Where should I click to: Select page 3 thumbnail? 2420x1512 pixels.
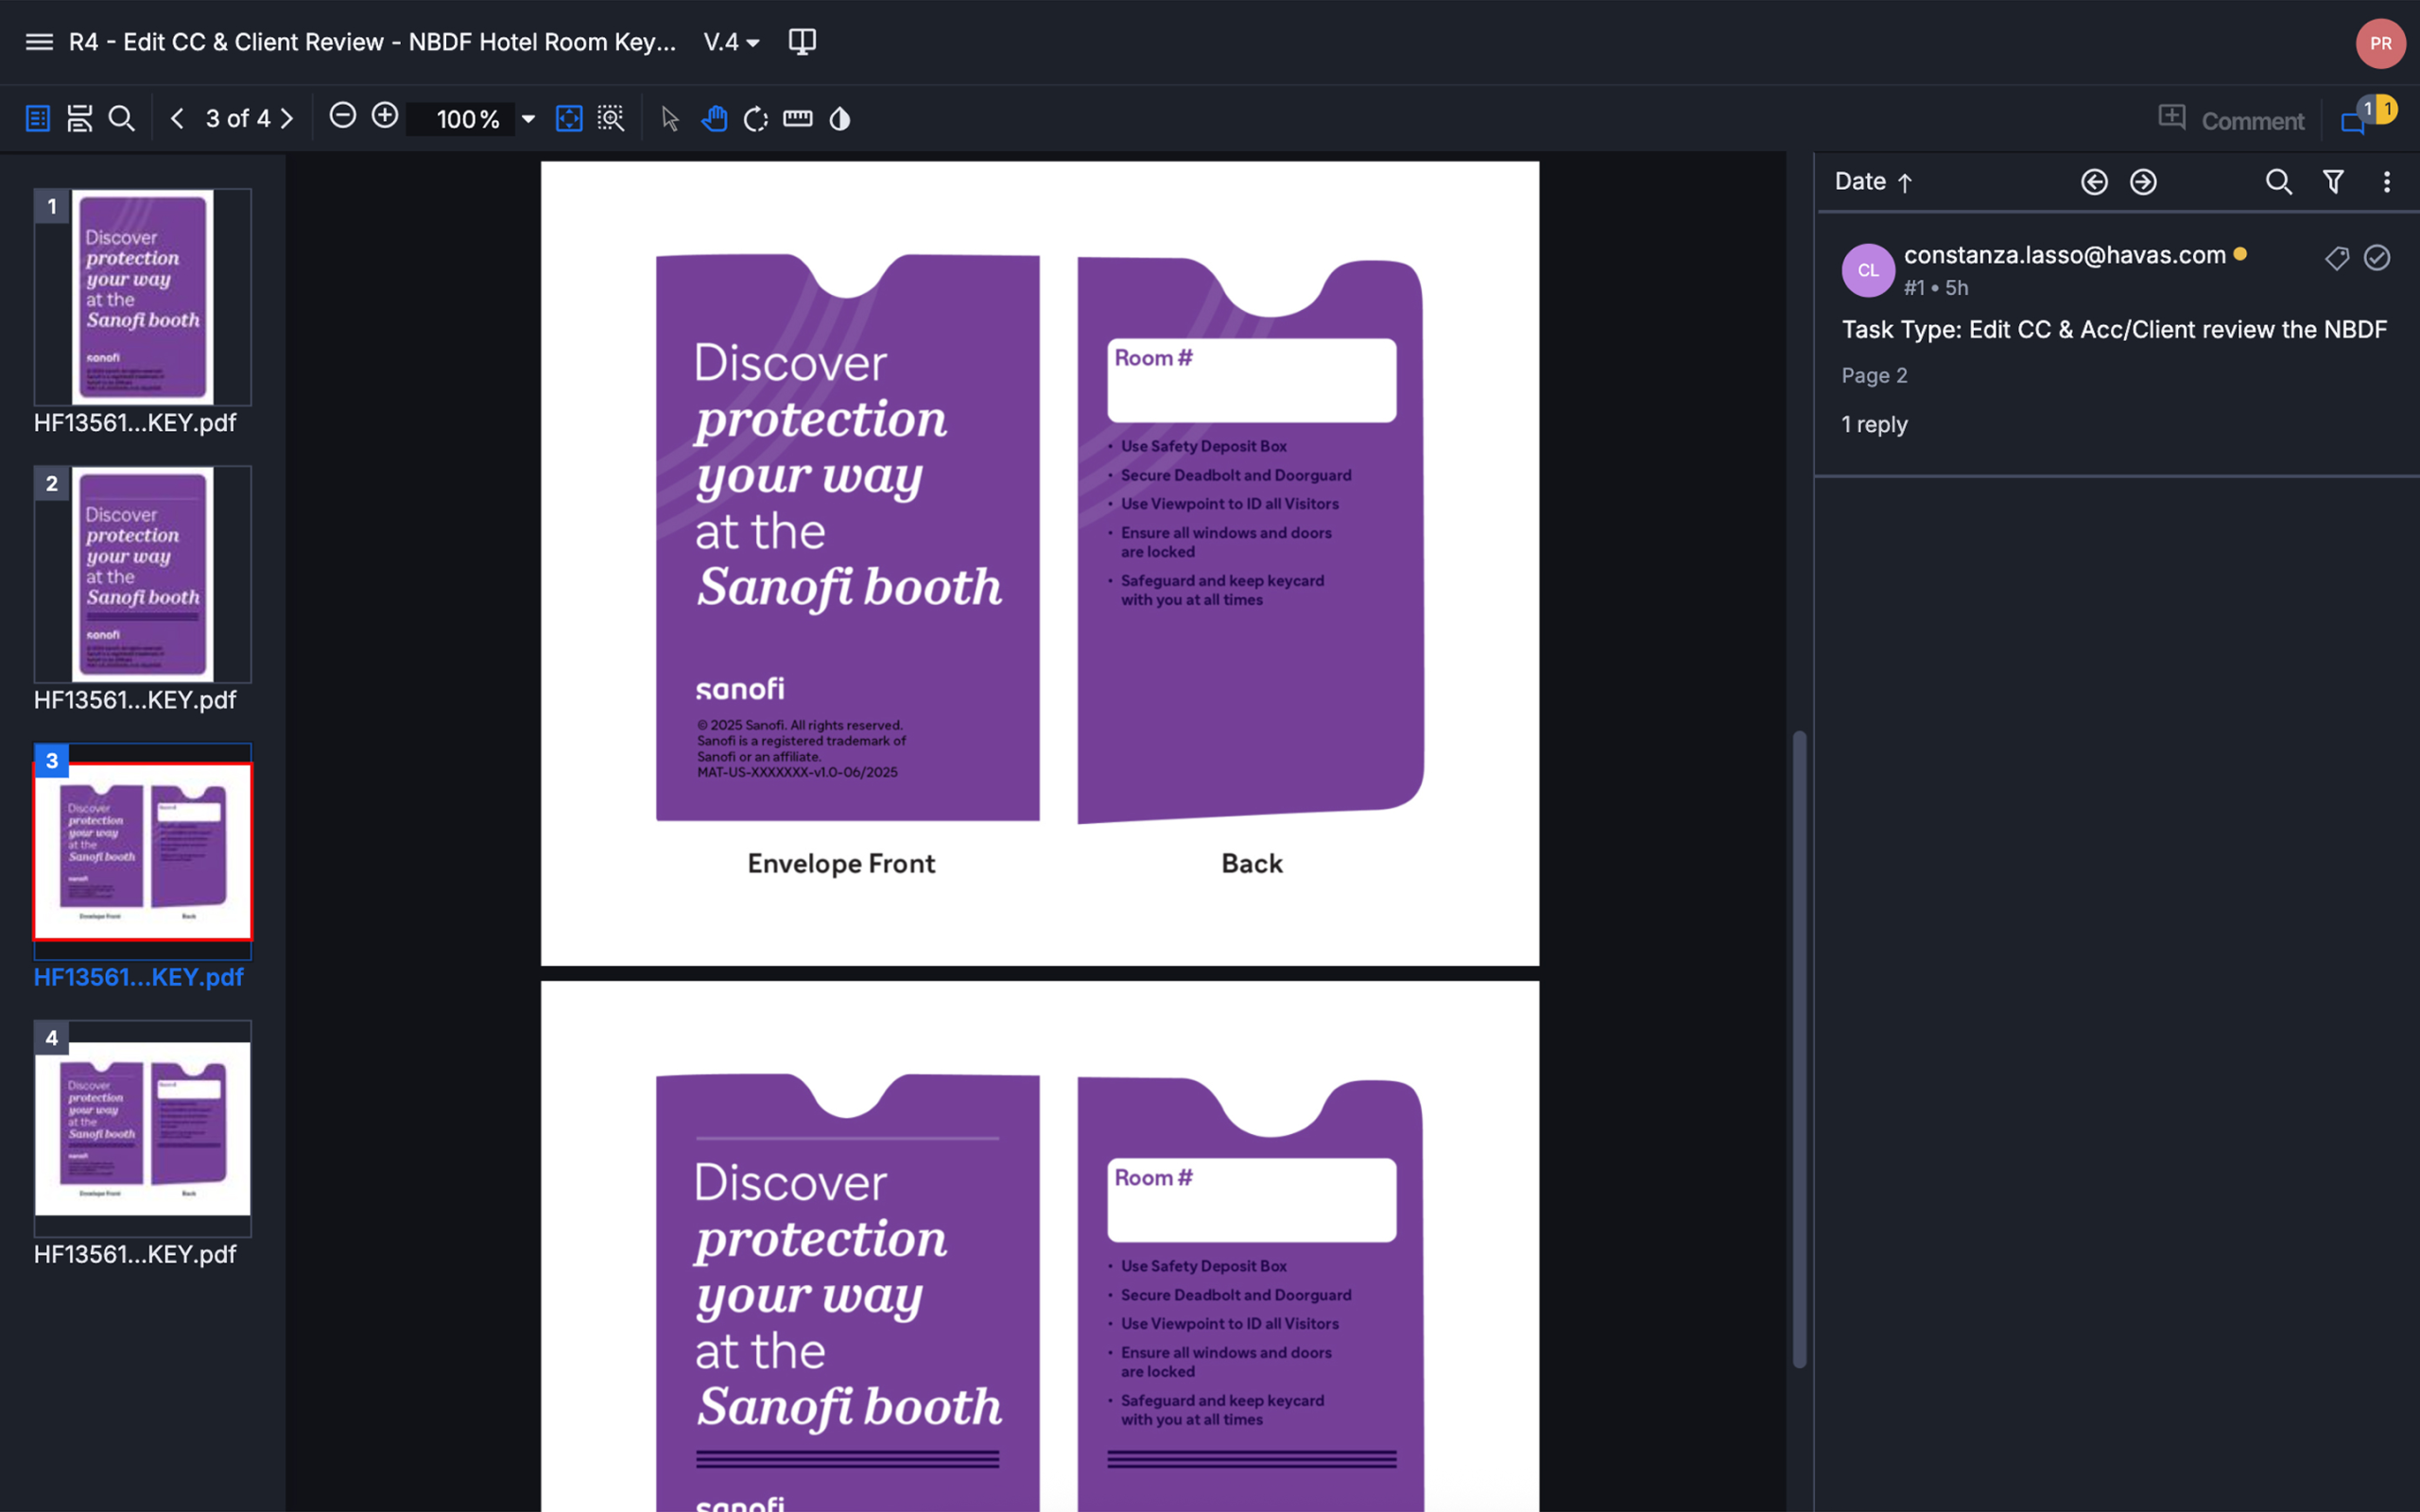click(142, 852)
